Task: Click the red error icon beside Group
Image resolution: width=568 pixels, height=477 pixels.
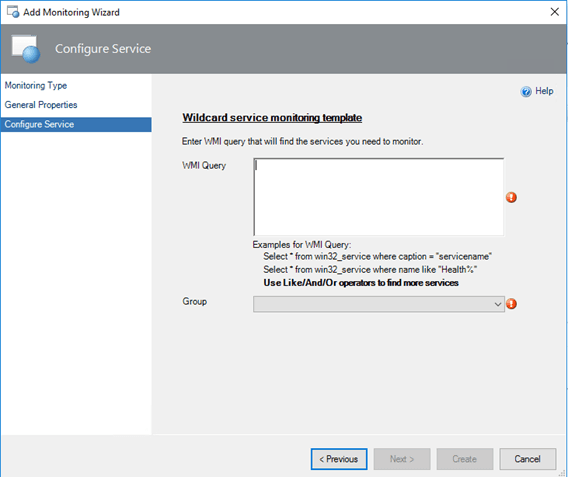Action: 511,304
